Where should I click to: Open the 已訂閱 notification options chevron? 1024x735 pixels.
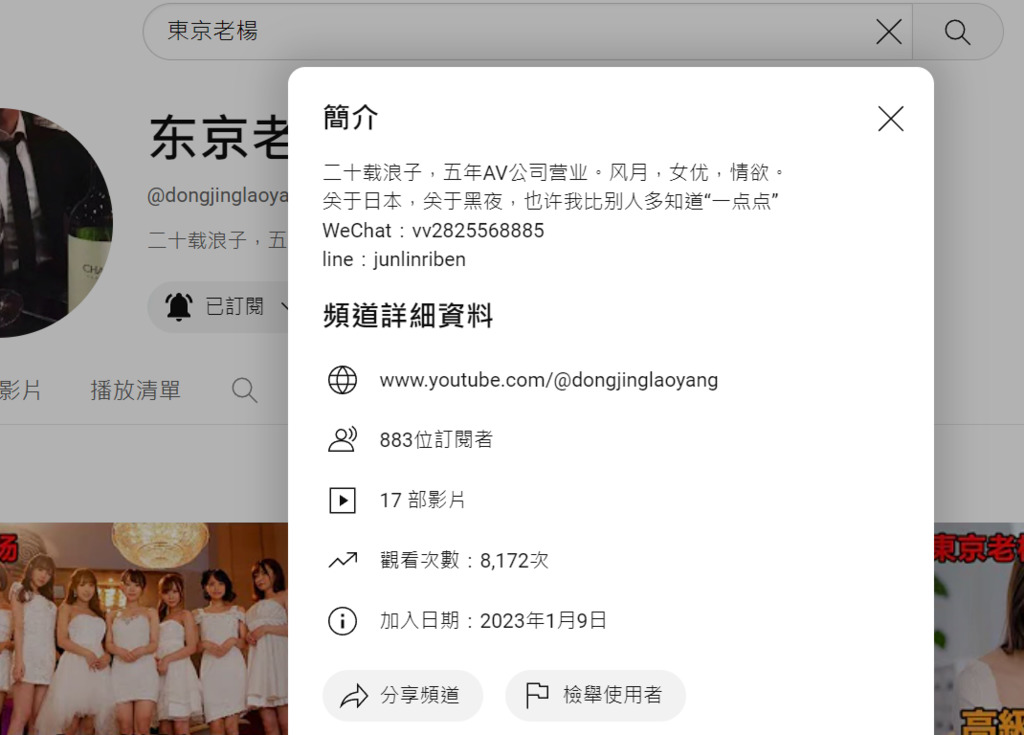[x=285, y=306]
